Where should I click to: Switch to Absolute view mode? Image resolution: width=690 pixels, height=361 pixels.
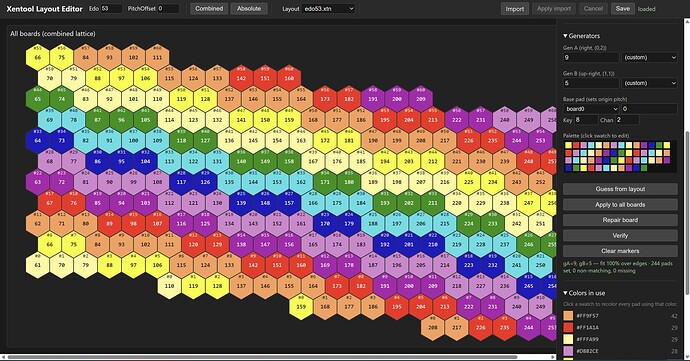(x=249, y=8)
